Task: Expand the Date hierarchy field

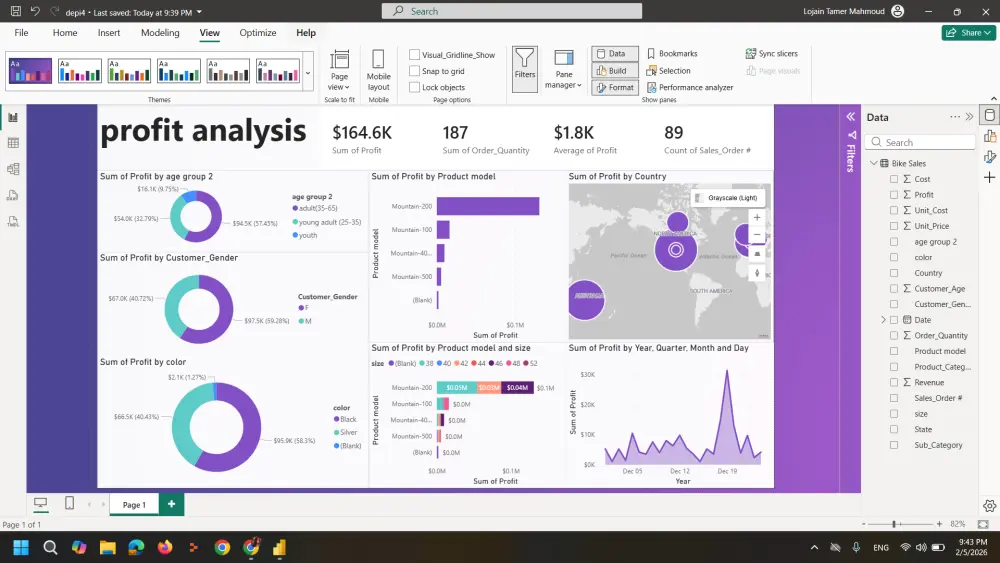Action: (883, 320)
